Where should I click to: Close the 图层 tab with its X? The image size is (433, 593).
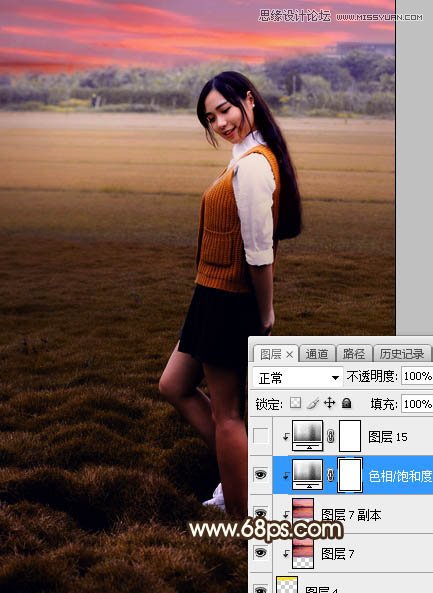click(x=289, y=354)
